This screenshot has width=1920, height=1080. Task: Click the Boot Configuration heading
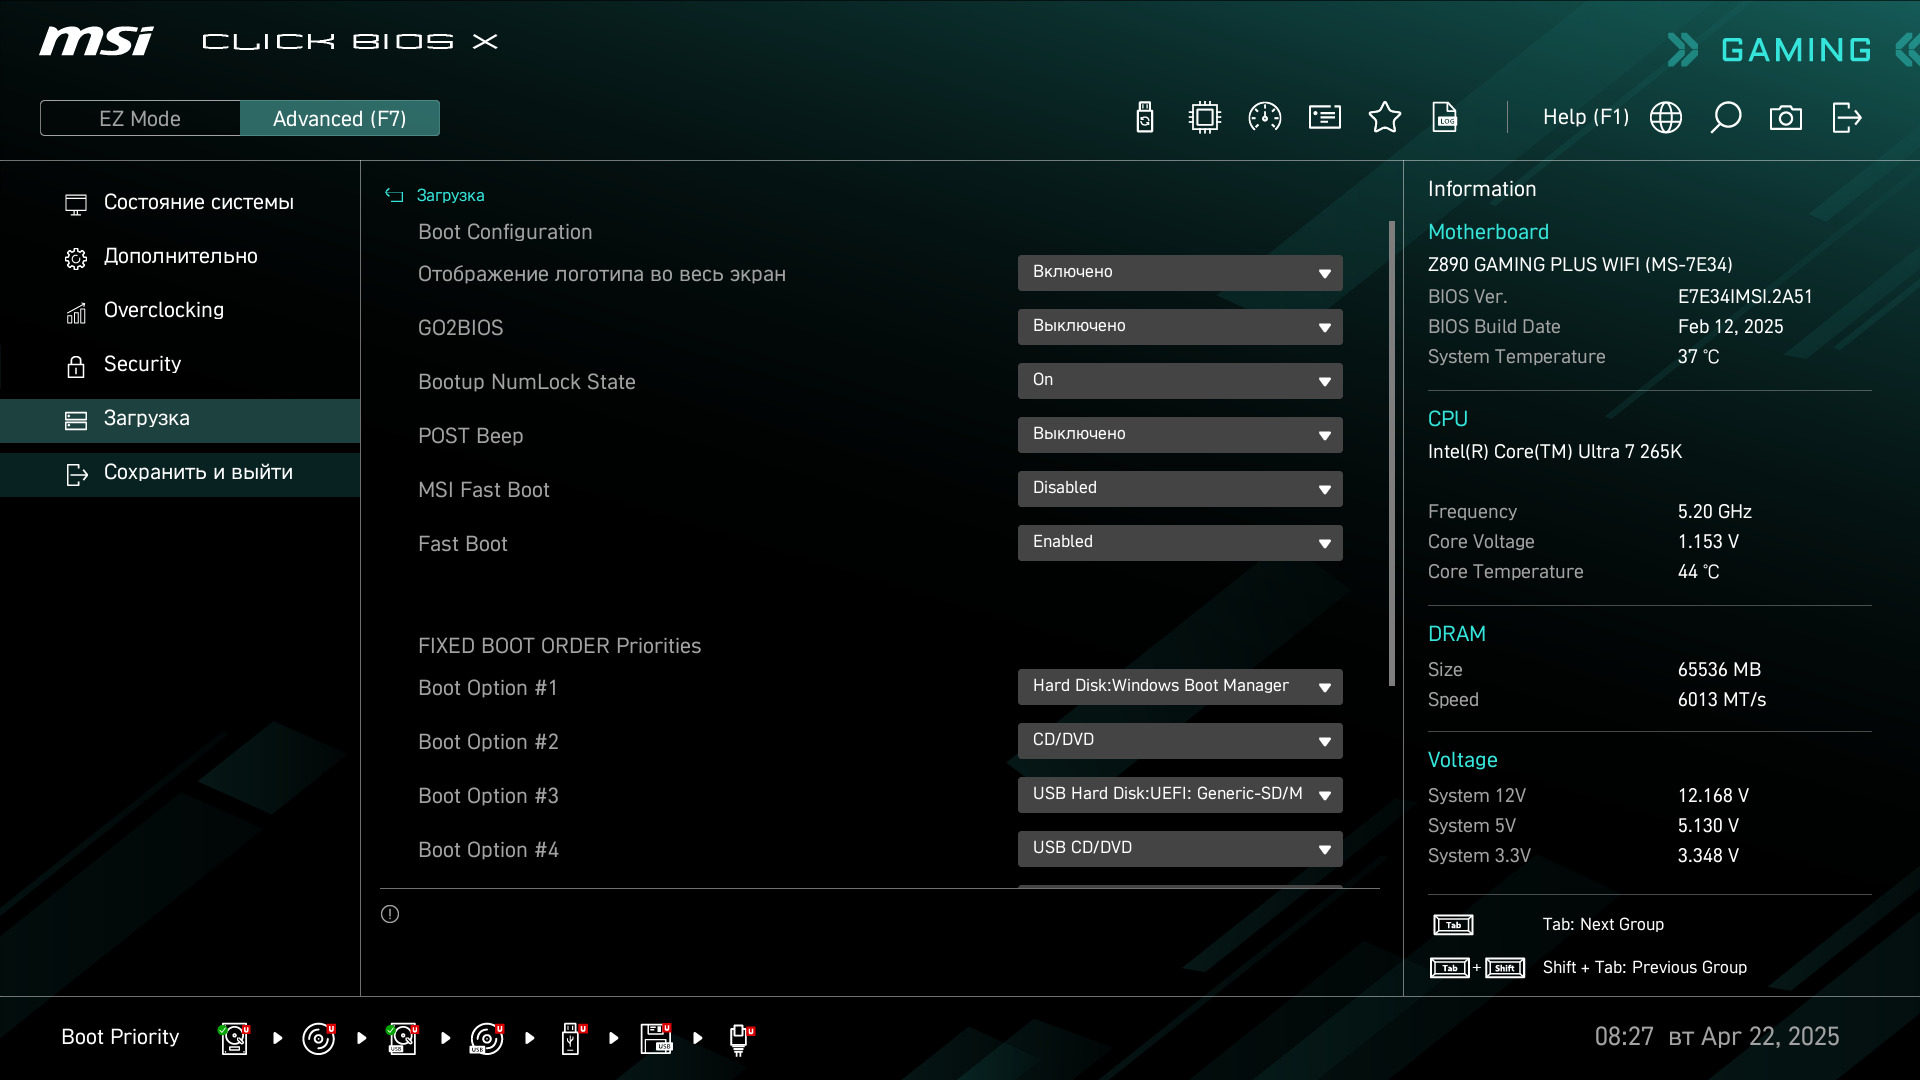coord(505,232)
